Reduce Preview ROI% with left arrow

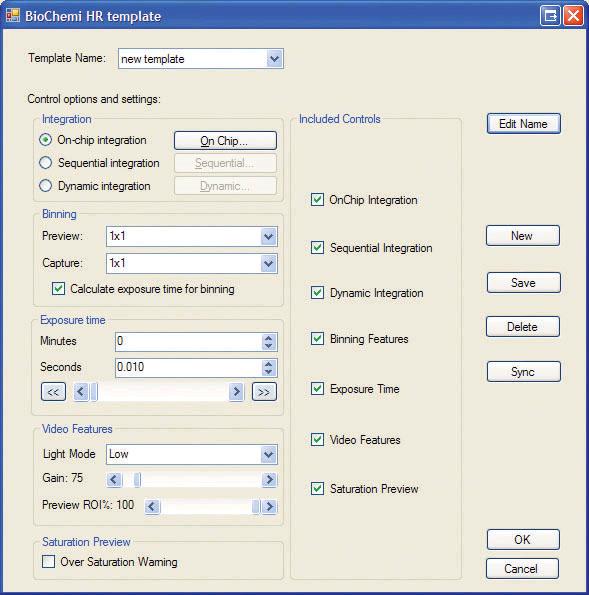click(152, 506)
